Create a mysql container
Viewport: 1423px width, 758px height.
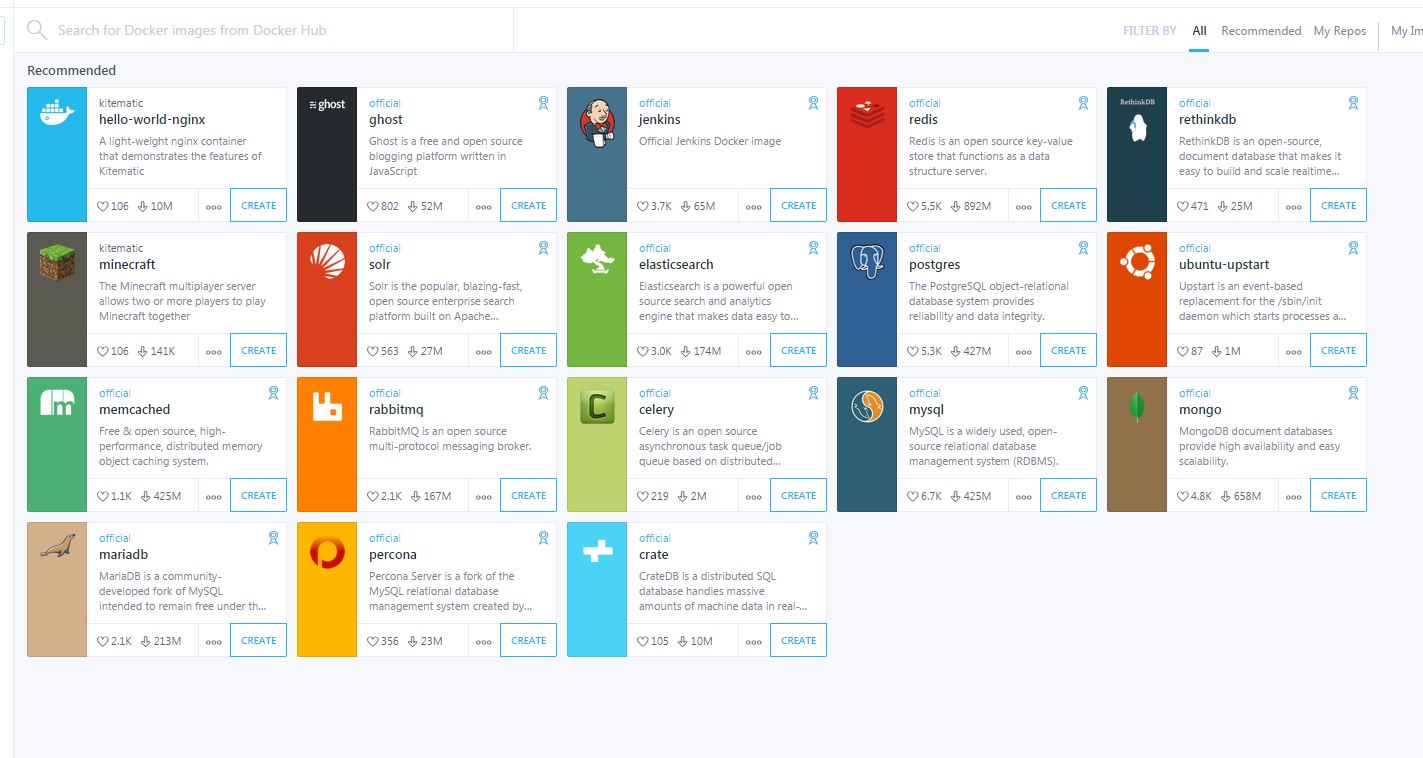(1068, 495)
